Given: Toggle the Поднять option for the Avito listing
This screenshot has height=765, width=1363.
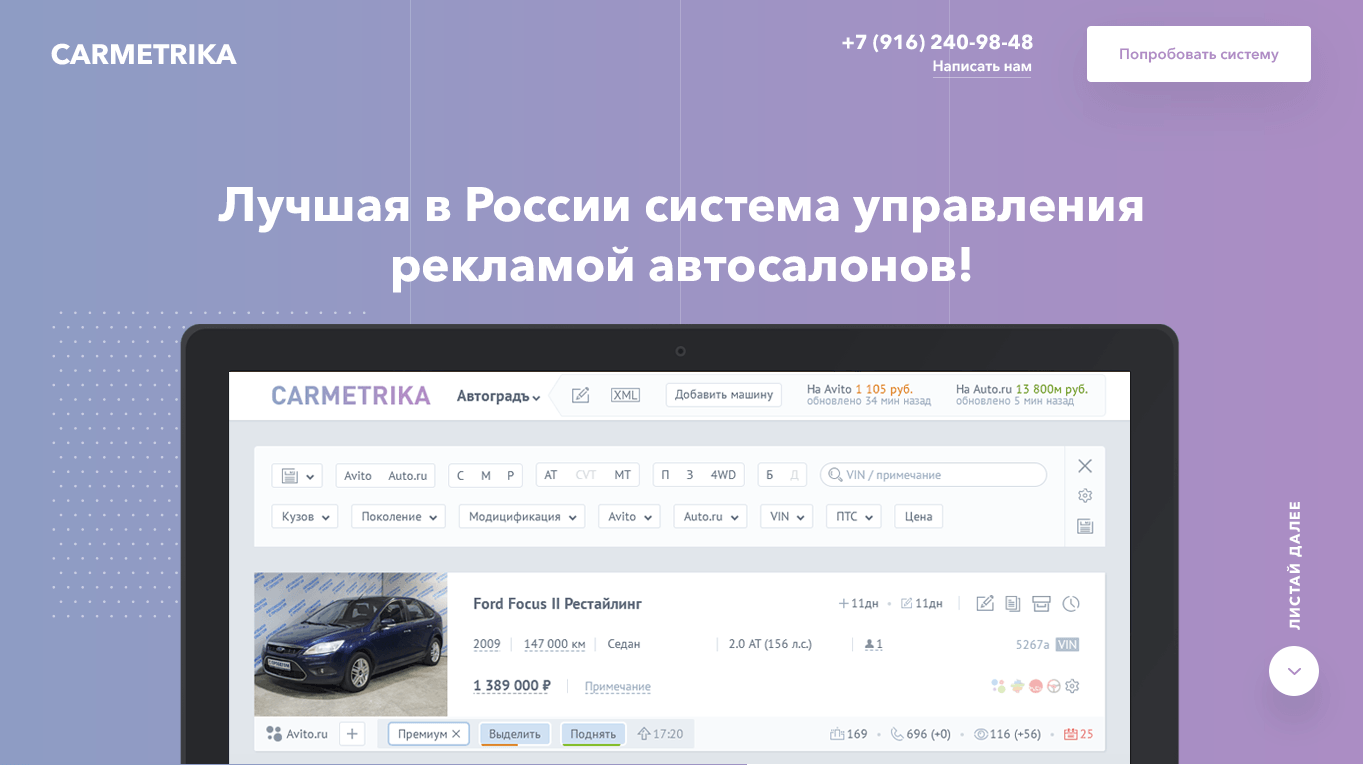Looking at the screenshot, I should (593, 734).
